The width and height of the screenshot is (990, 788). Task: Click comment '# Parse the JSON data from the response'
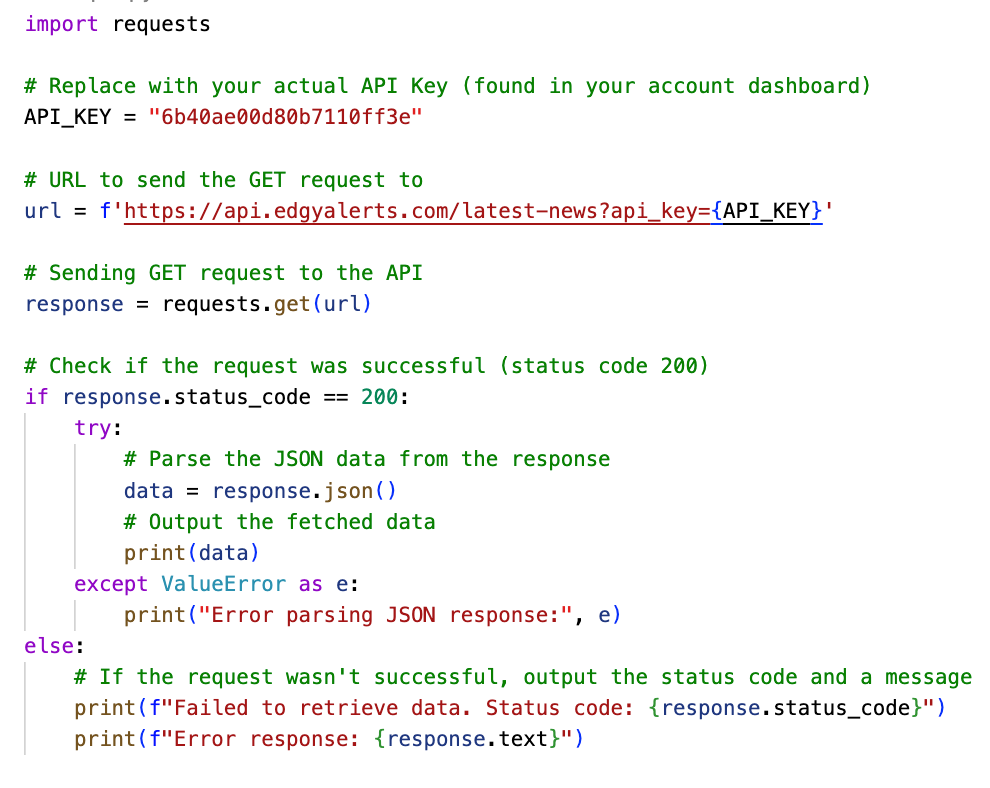367,459
